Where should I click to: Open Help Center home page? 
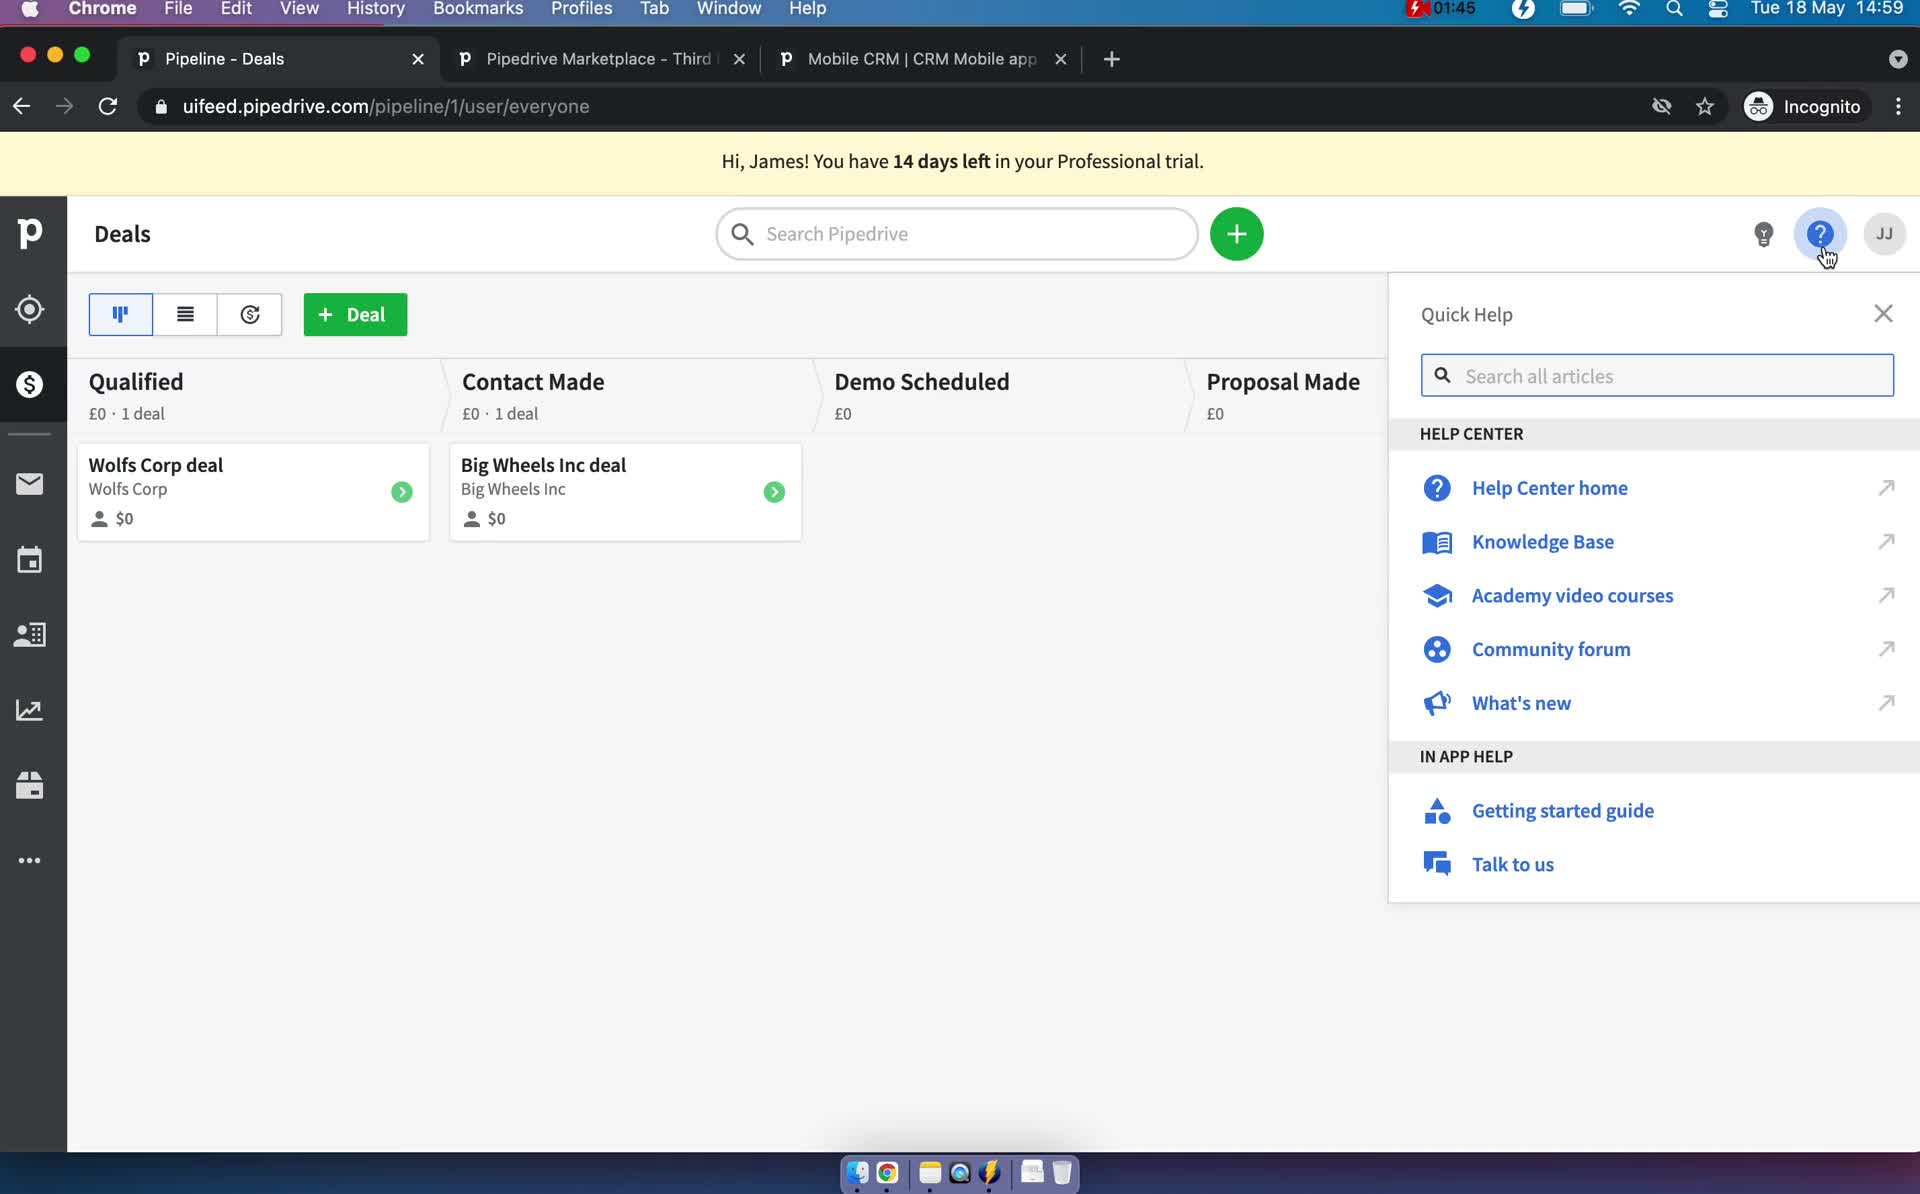pos(1550,488)
